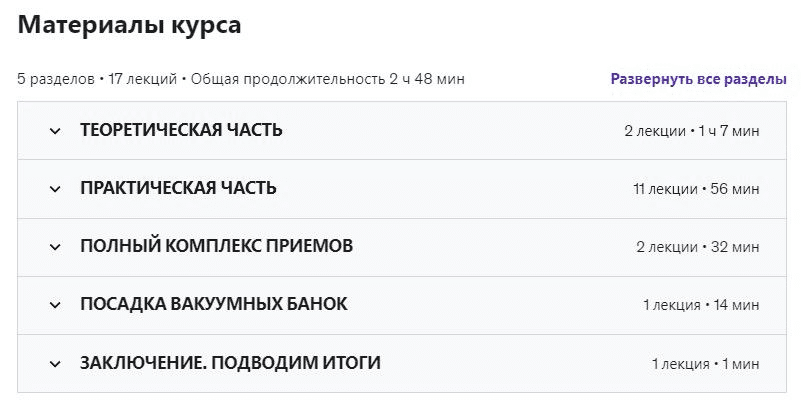Expand ПРАКТИЧЕСКАЯ ЧАСТЬ using its chevron arrow
This screenshot has height=419, width=801.
(55, 189)
